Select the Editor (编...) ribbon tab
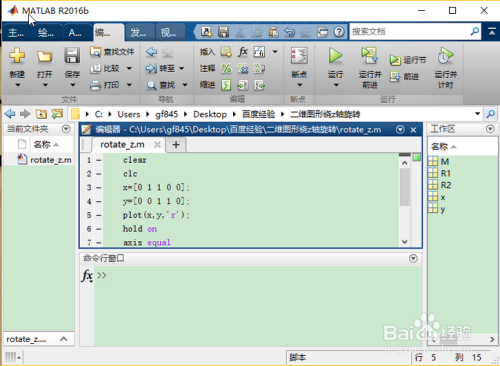The width and height of the screenshot is (500, 366). click(x=108, y=33)
